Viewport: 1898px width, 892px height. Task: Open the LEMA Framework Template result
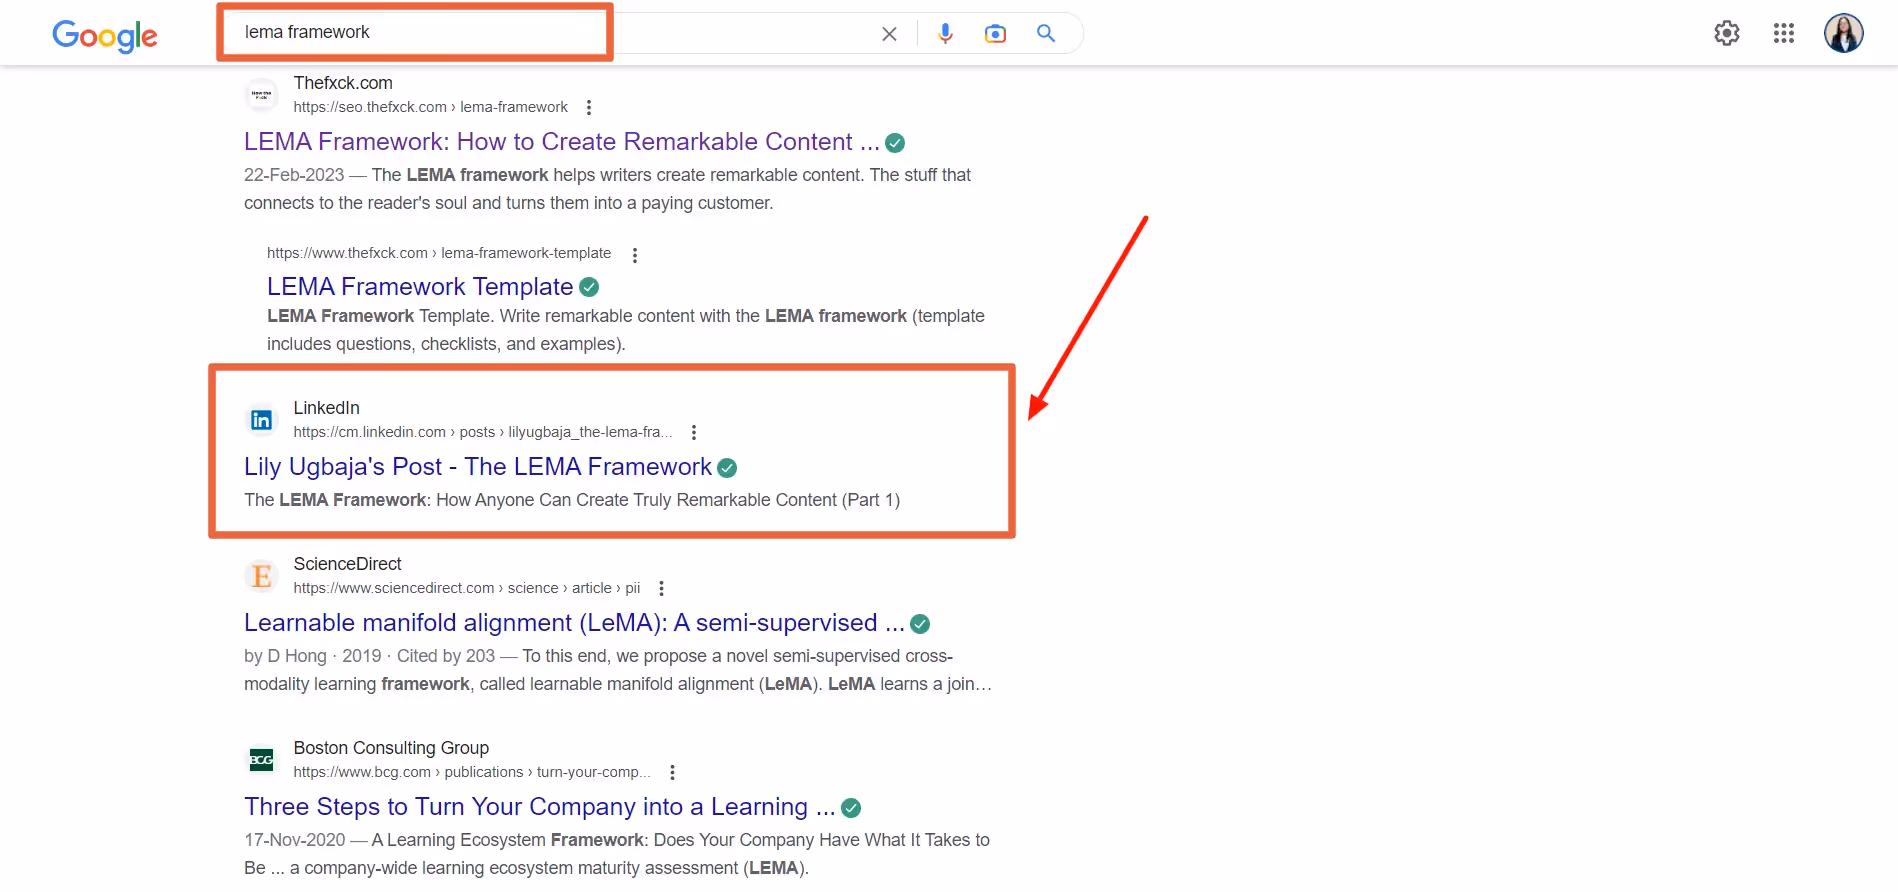point(420,287)
